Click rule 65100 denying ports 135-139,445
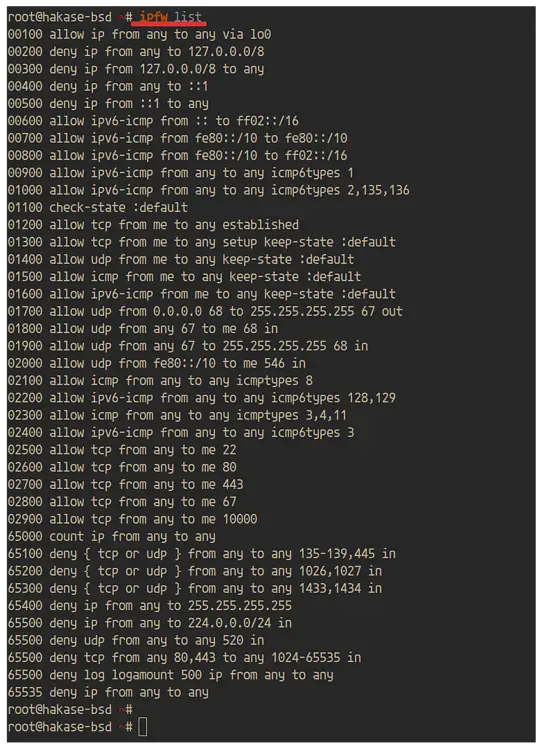 [x=201, y=553]
